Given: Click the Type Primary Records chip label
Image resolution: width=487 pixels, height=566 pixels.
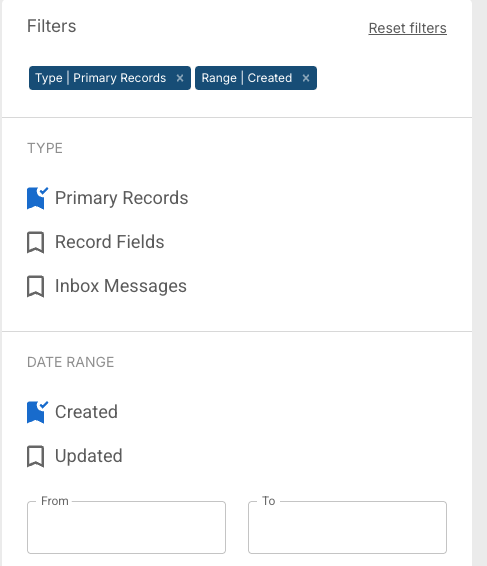Looking at the screenshot, I should pyautogui.click(x=101, y=78).
